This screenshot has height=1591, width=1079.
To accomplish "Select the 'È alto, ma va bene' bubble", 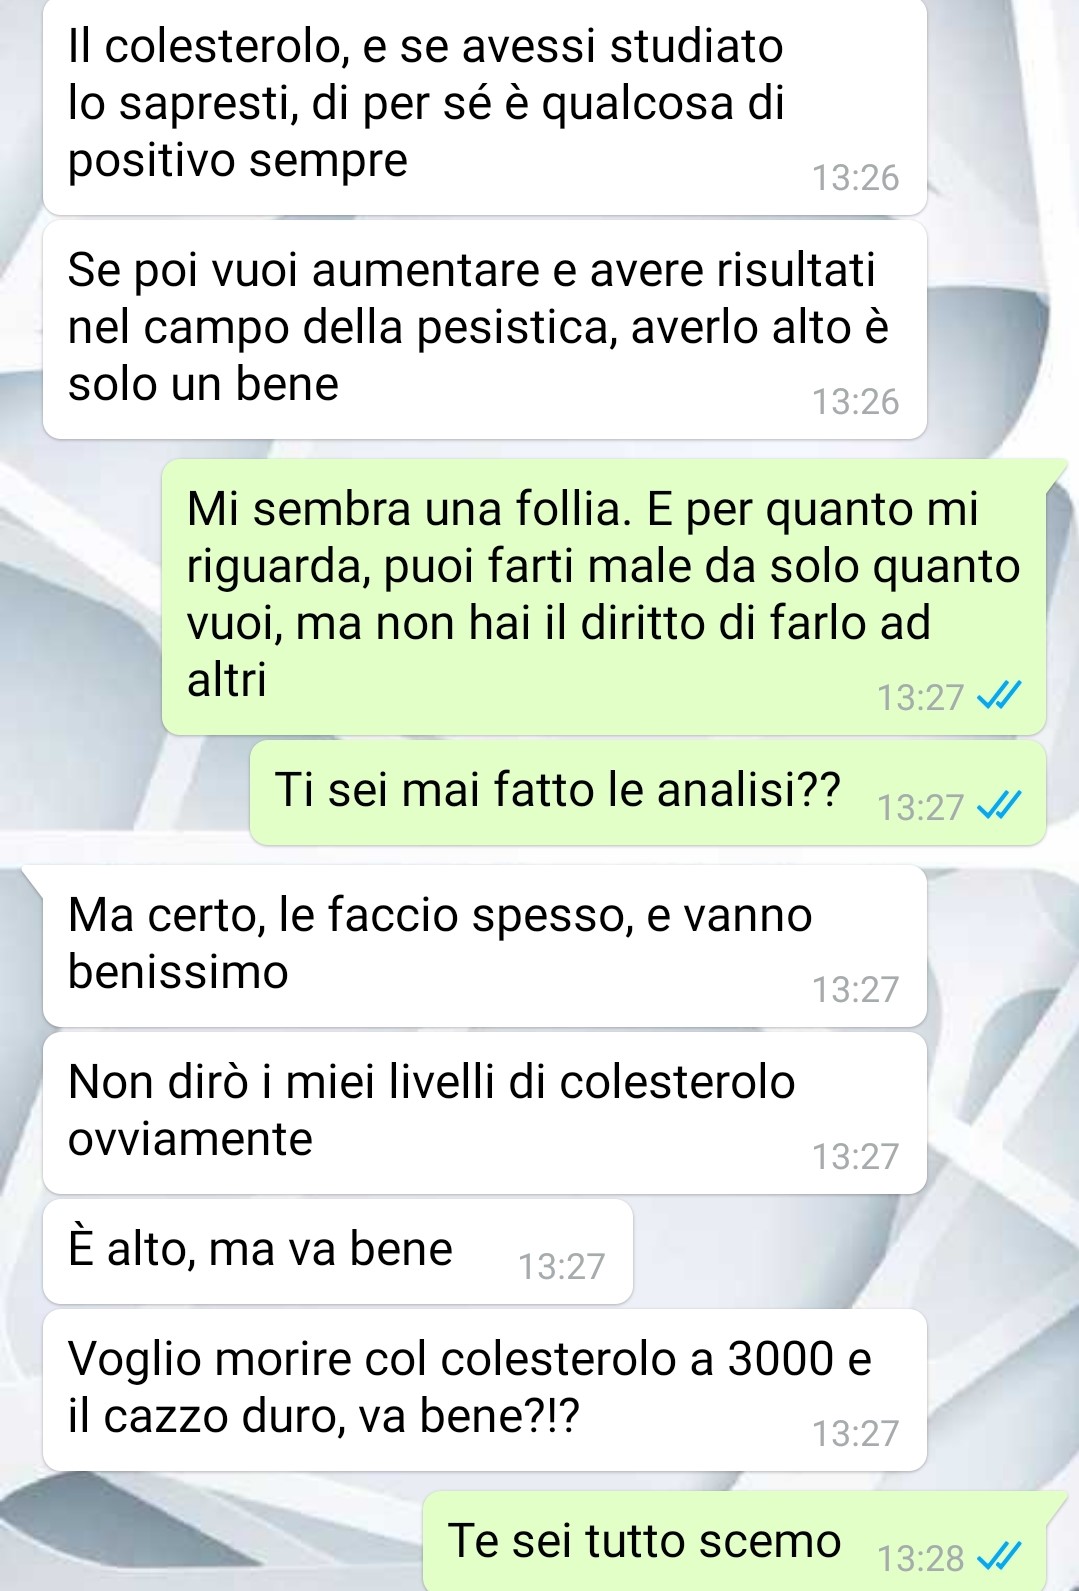I will [338, 1252].
